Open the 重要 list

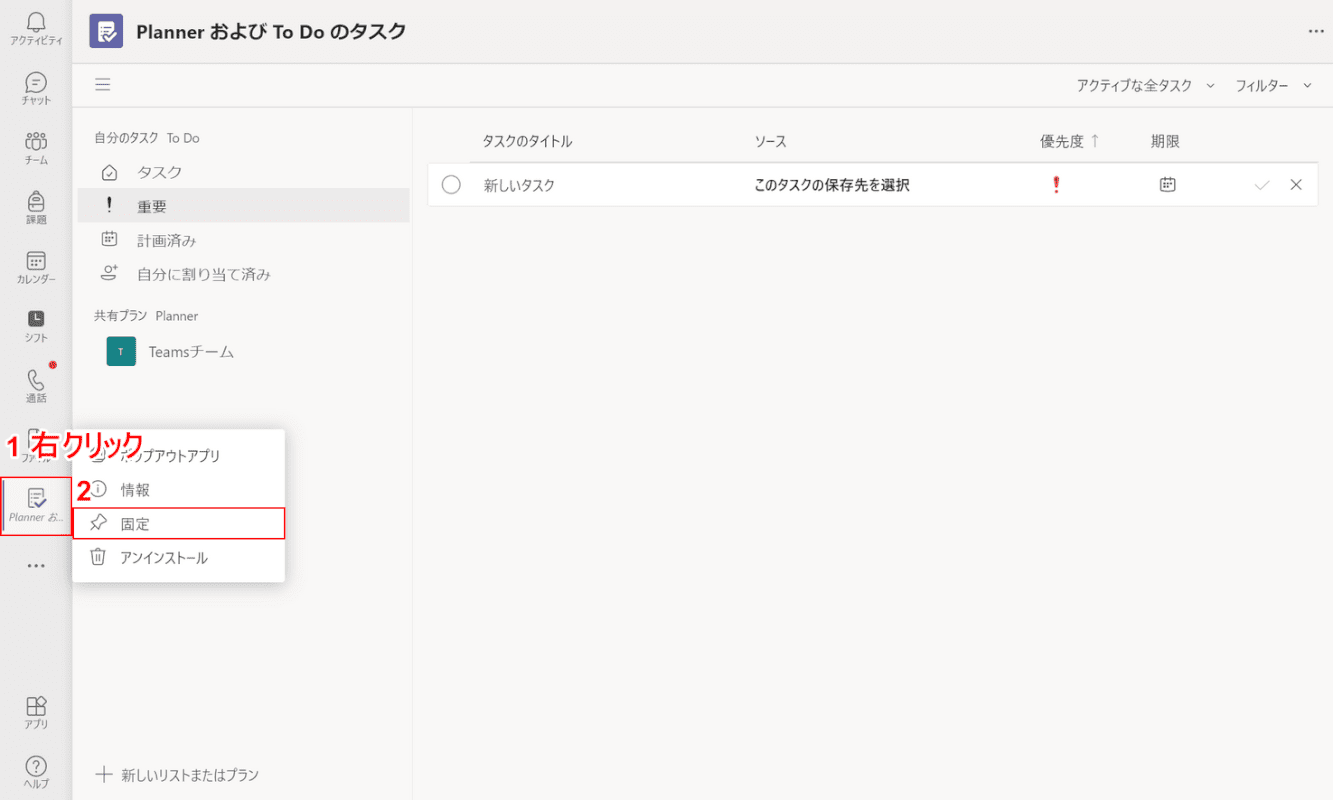(244, 206)
